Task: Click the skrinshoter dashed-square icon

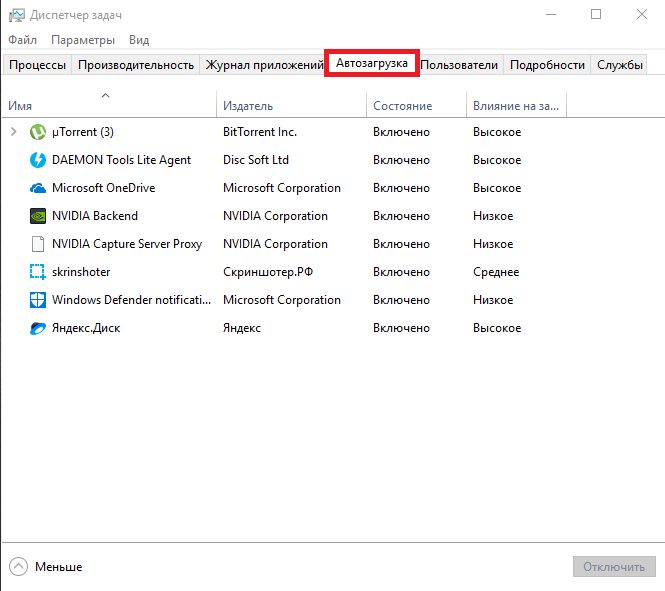Action: coord(38,272)
